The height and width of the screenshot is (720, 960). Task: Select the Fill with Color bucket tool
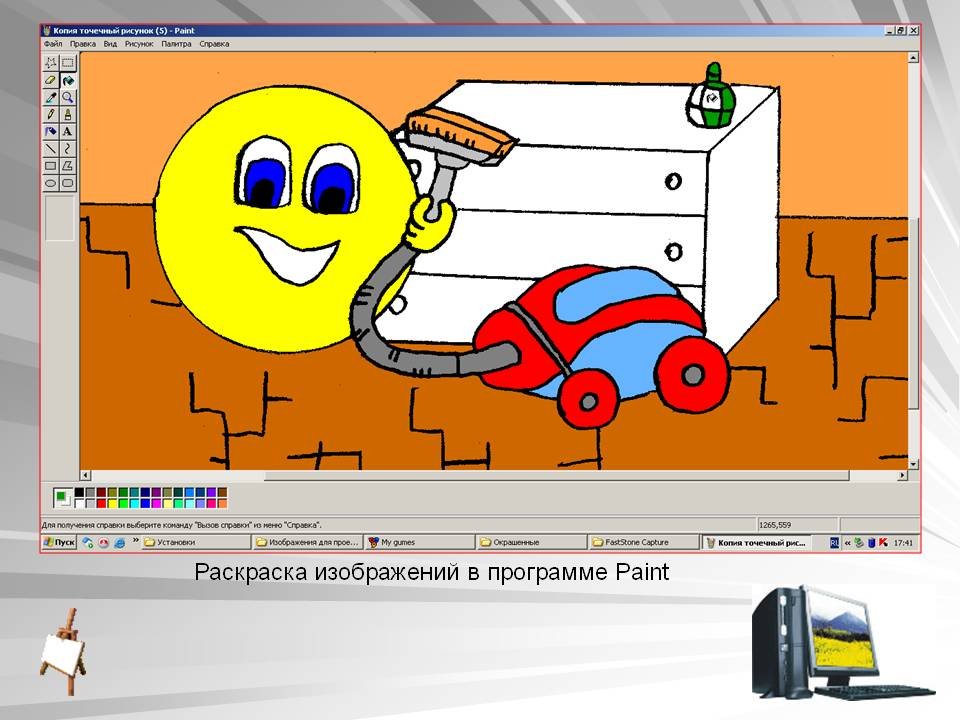pyautogui.click(x=68, y=80)
